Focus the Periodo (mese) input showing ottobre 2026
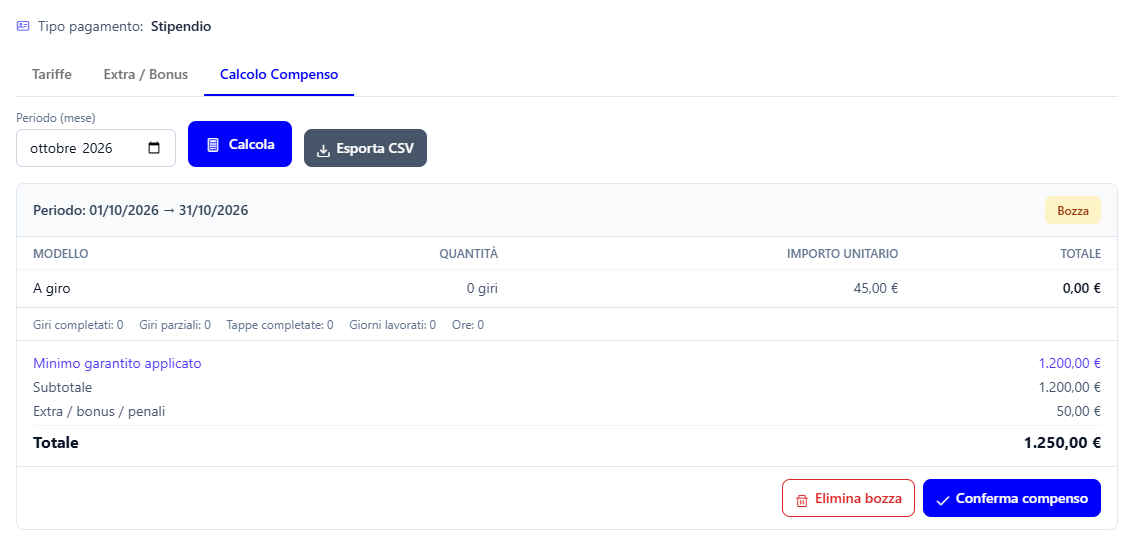Screen dimensions: 1134x546 (x=95, y=148)
